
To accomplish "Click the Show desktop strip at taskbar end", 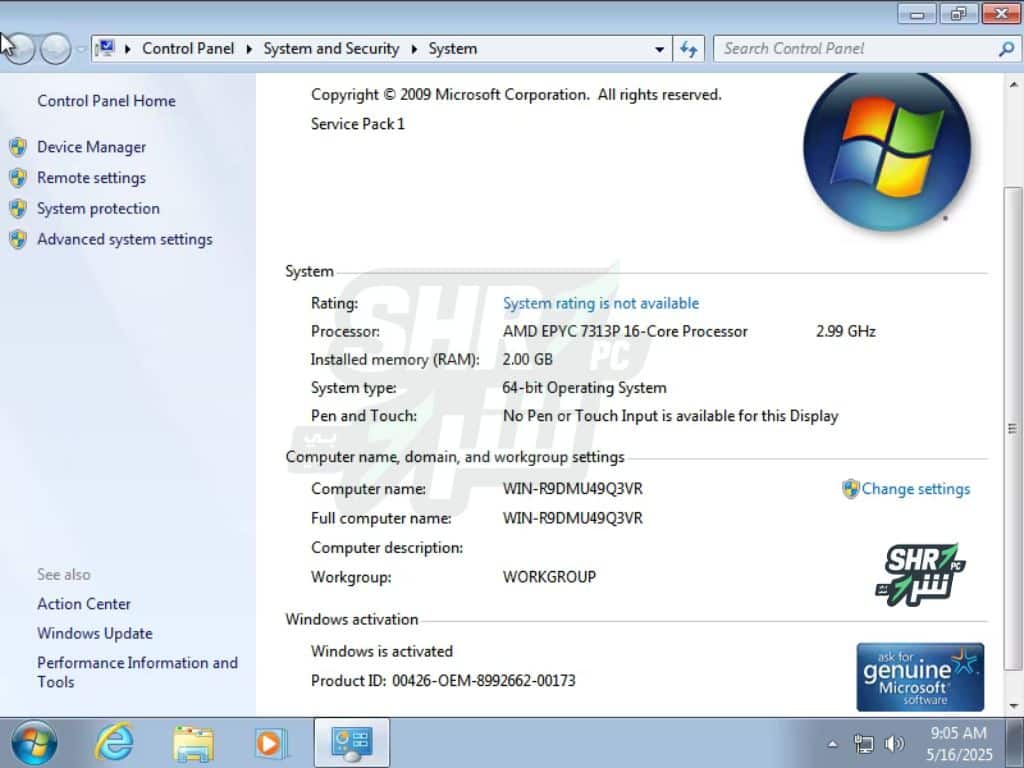I will coord(1017,743).
